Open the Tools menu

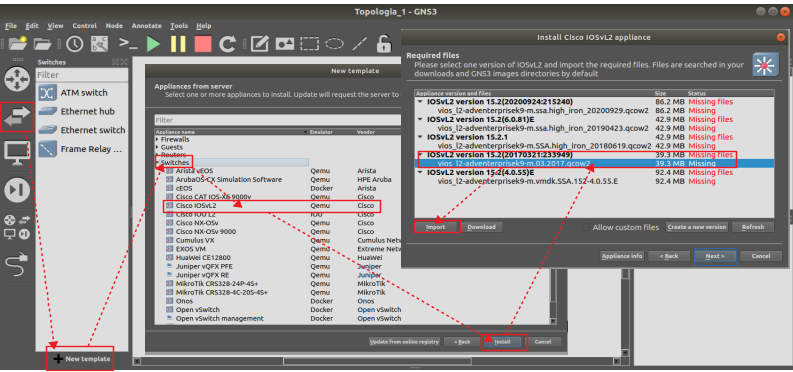179,26
